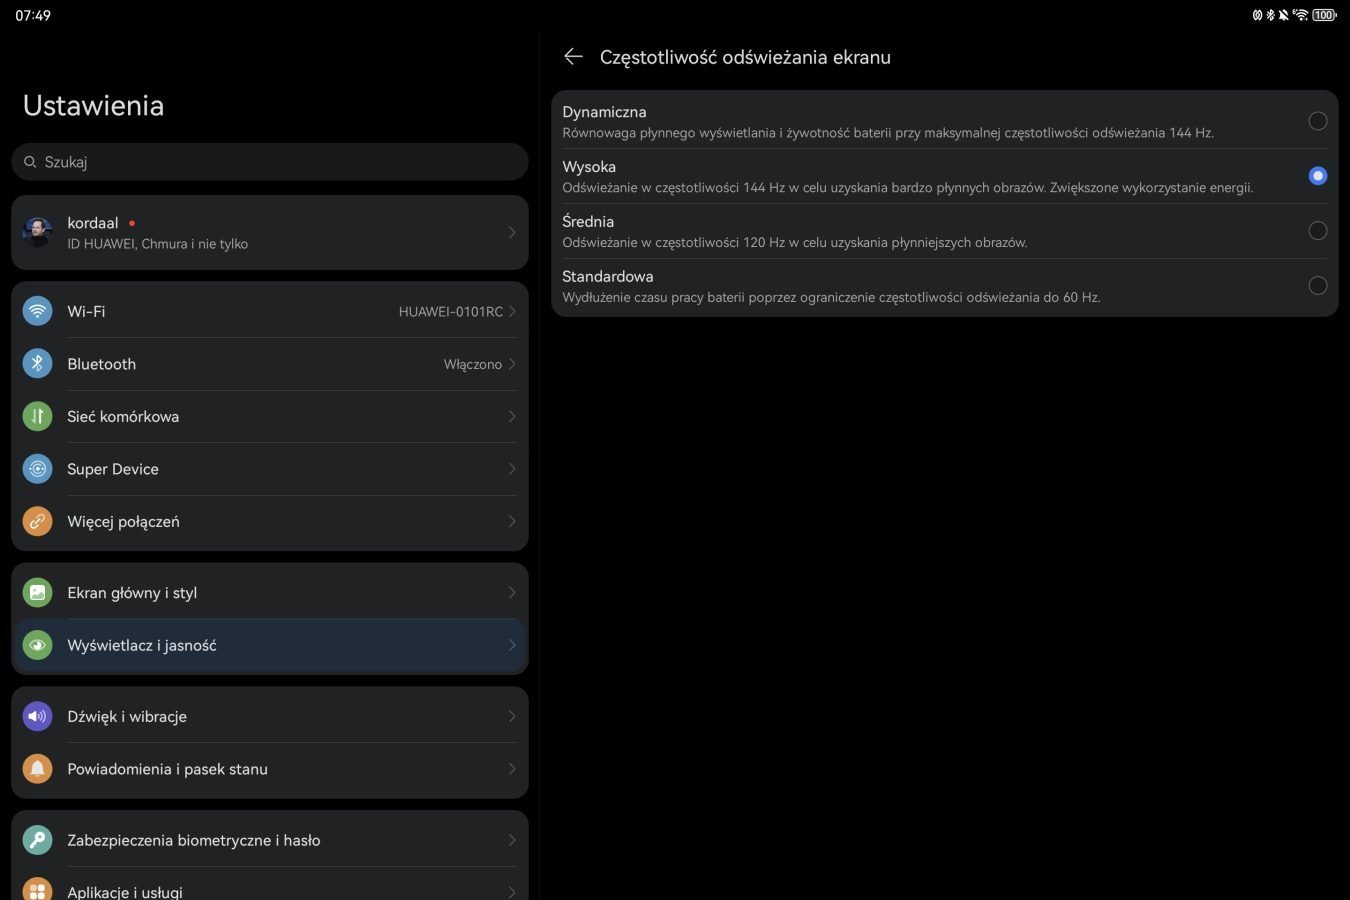The width and height of the screenshot is (1350, 900).
Task: Open Wyświetlacz i jasność entry
Action: 270,645
